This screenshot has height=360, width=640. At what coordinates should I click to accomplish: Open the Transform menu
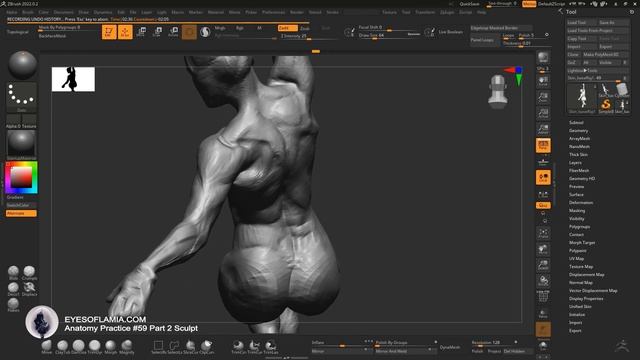425,12
